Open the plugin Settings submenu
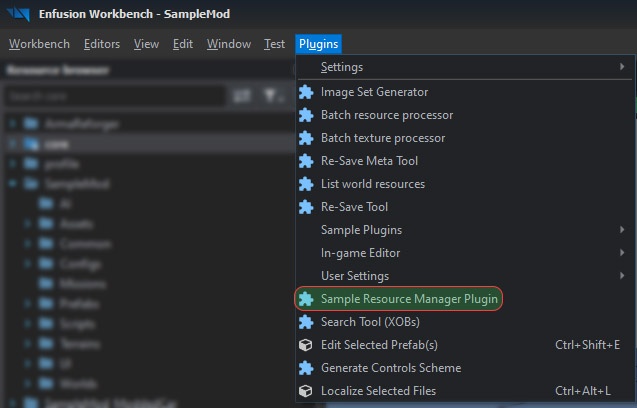This screenshot has width=637, height=408. pos(341,67)
